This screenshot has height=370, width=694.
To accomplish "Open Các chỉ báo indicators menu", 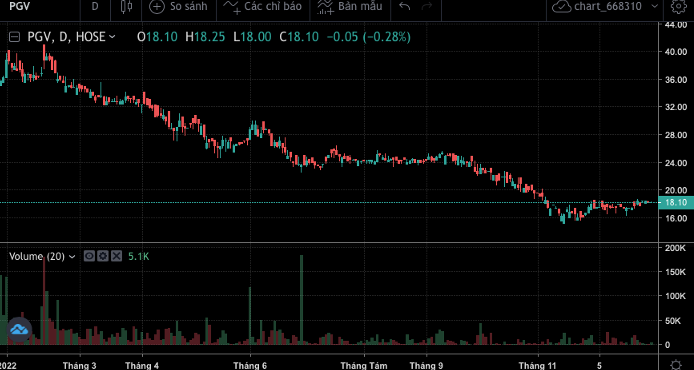I will [x=263, y=6].
